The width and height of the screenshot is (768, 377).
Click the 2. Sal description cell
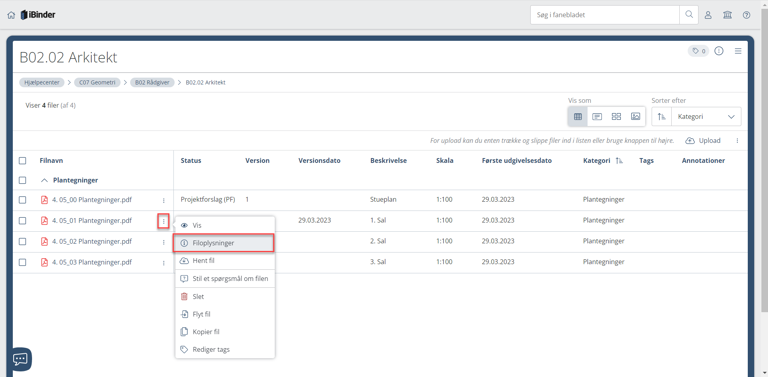379,241
